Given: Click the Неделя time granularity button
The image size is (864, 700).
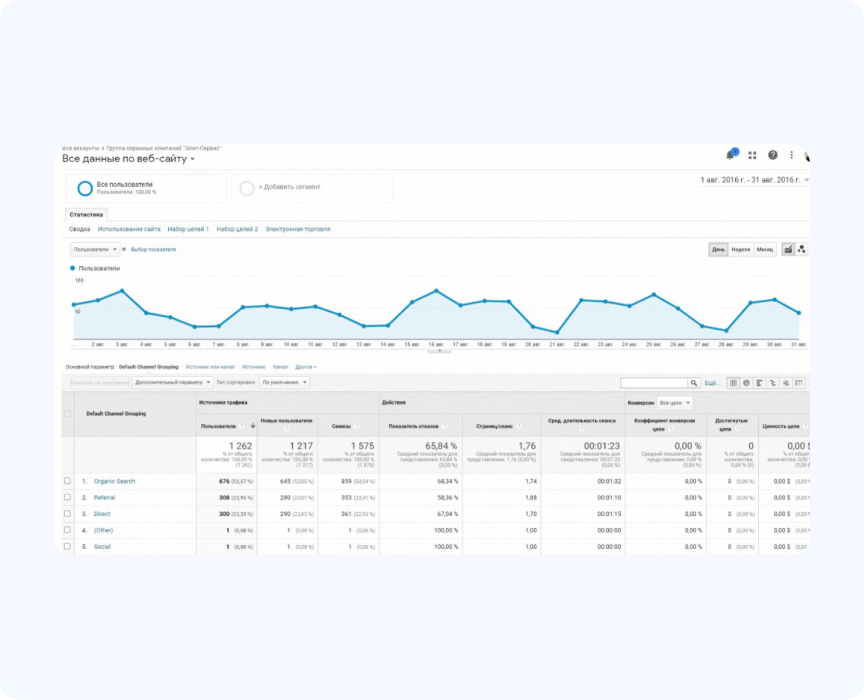Looking at the screenshot, I should [741, 249].
